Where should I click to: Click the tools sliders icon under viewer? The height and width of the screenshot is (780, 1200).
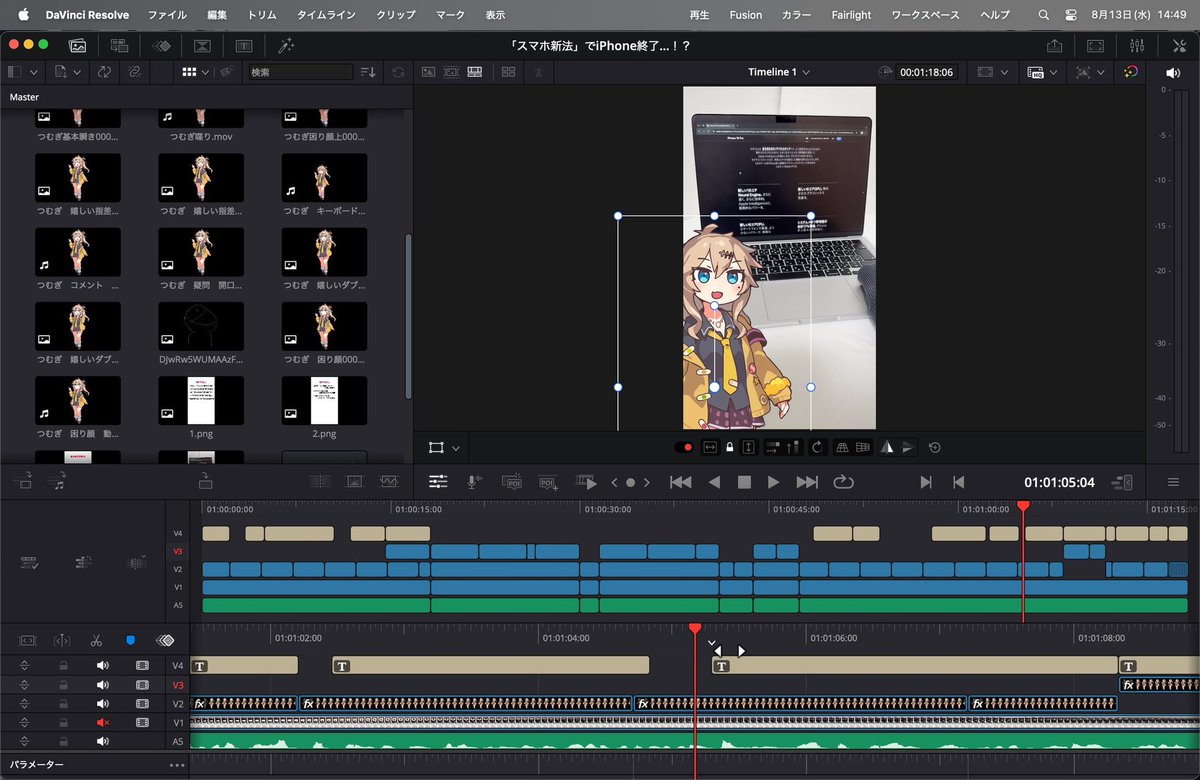pos(438,482)
